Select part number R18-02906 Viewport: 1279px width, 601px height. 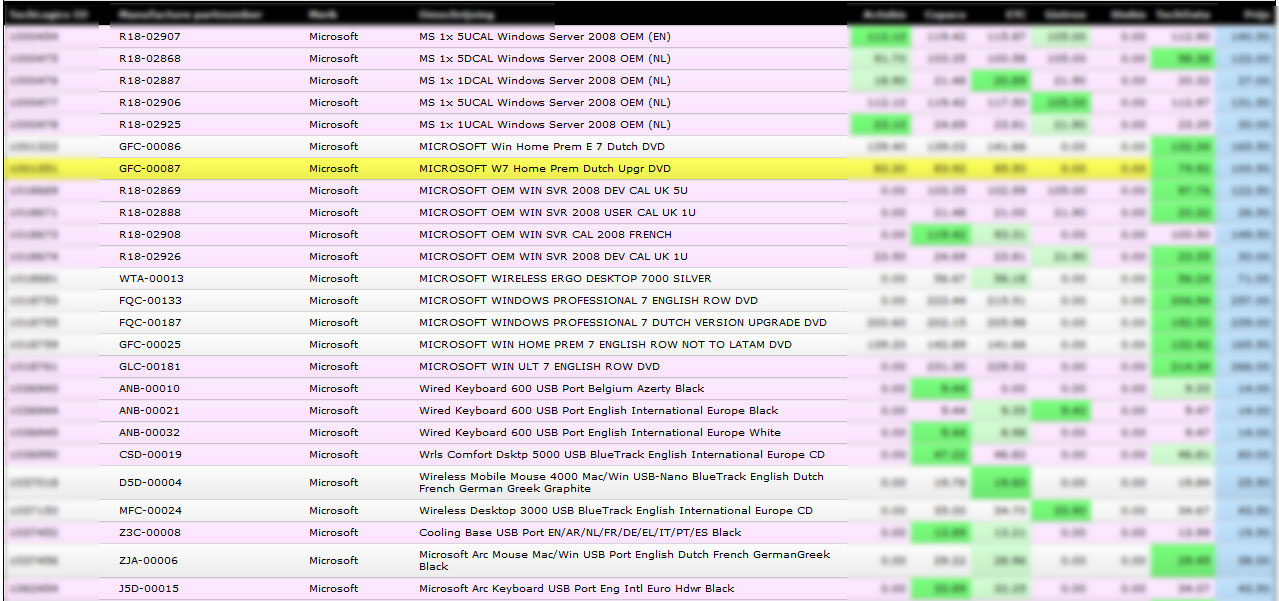(x=150, y=103)
